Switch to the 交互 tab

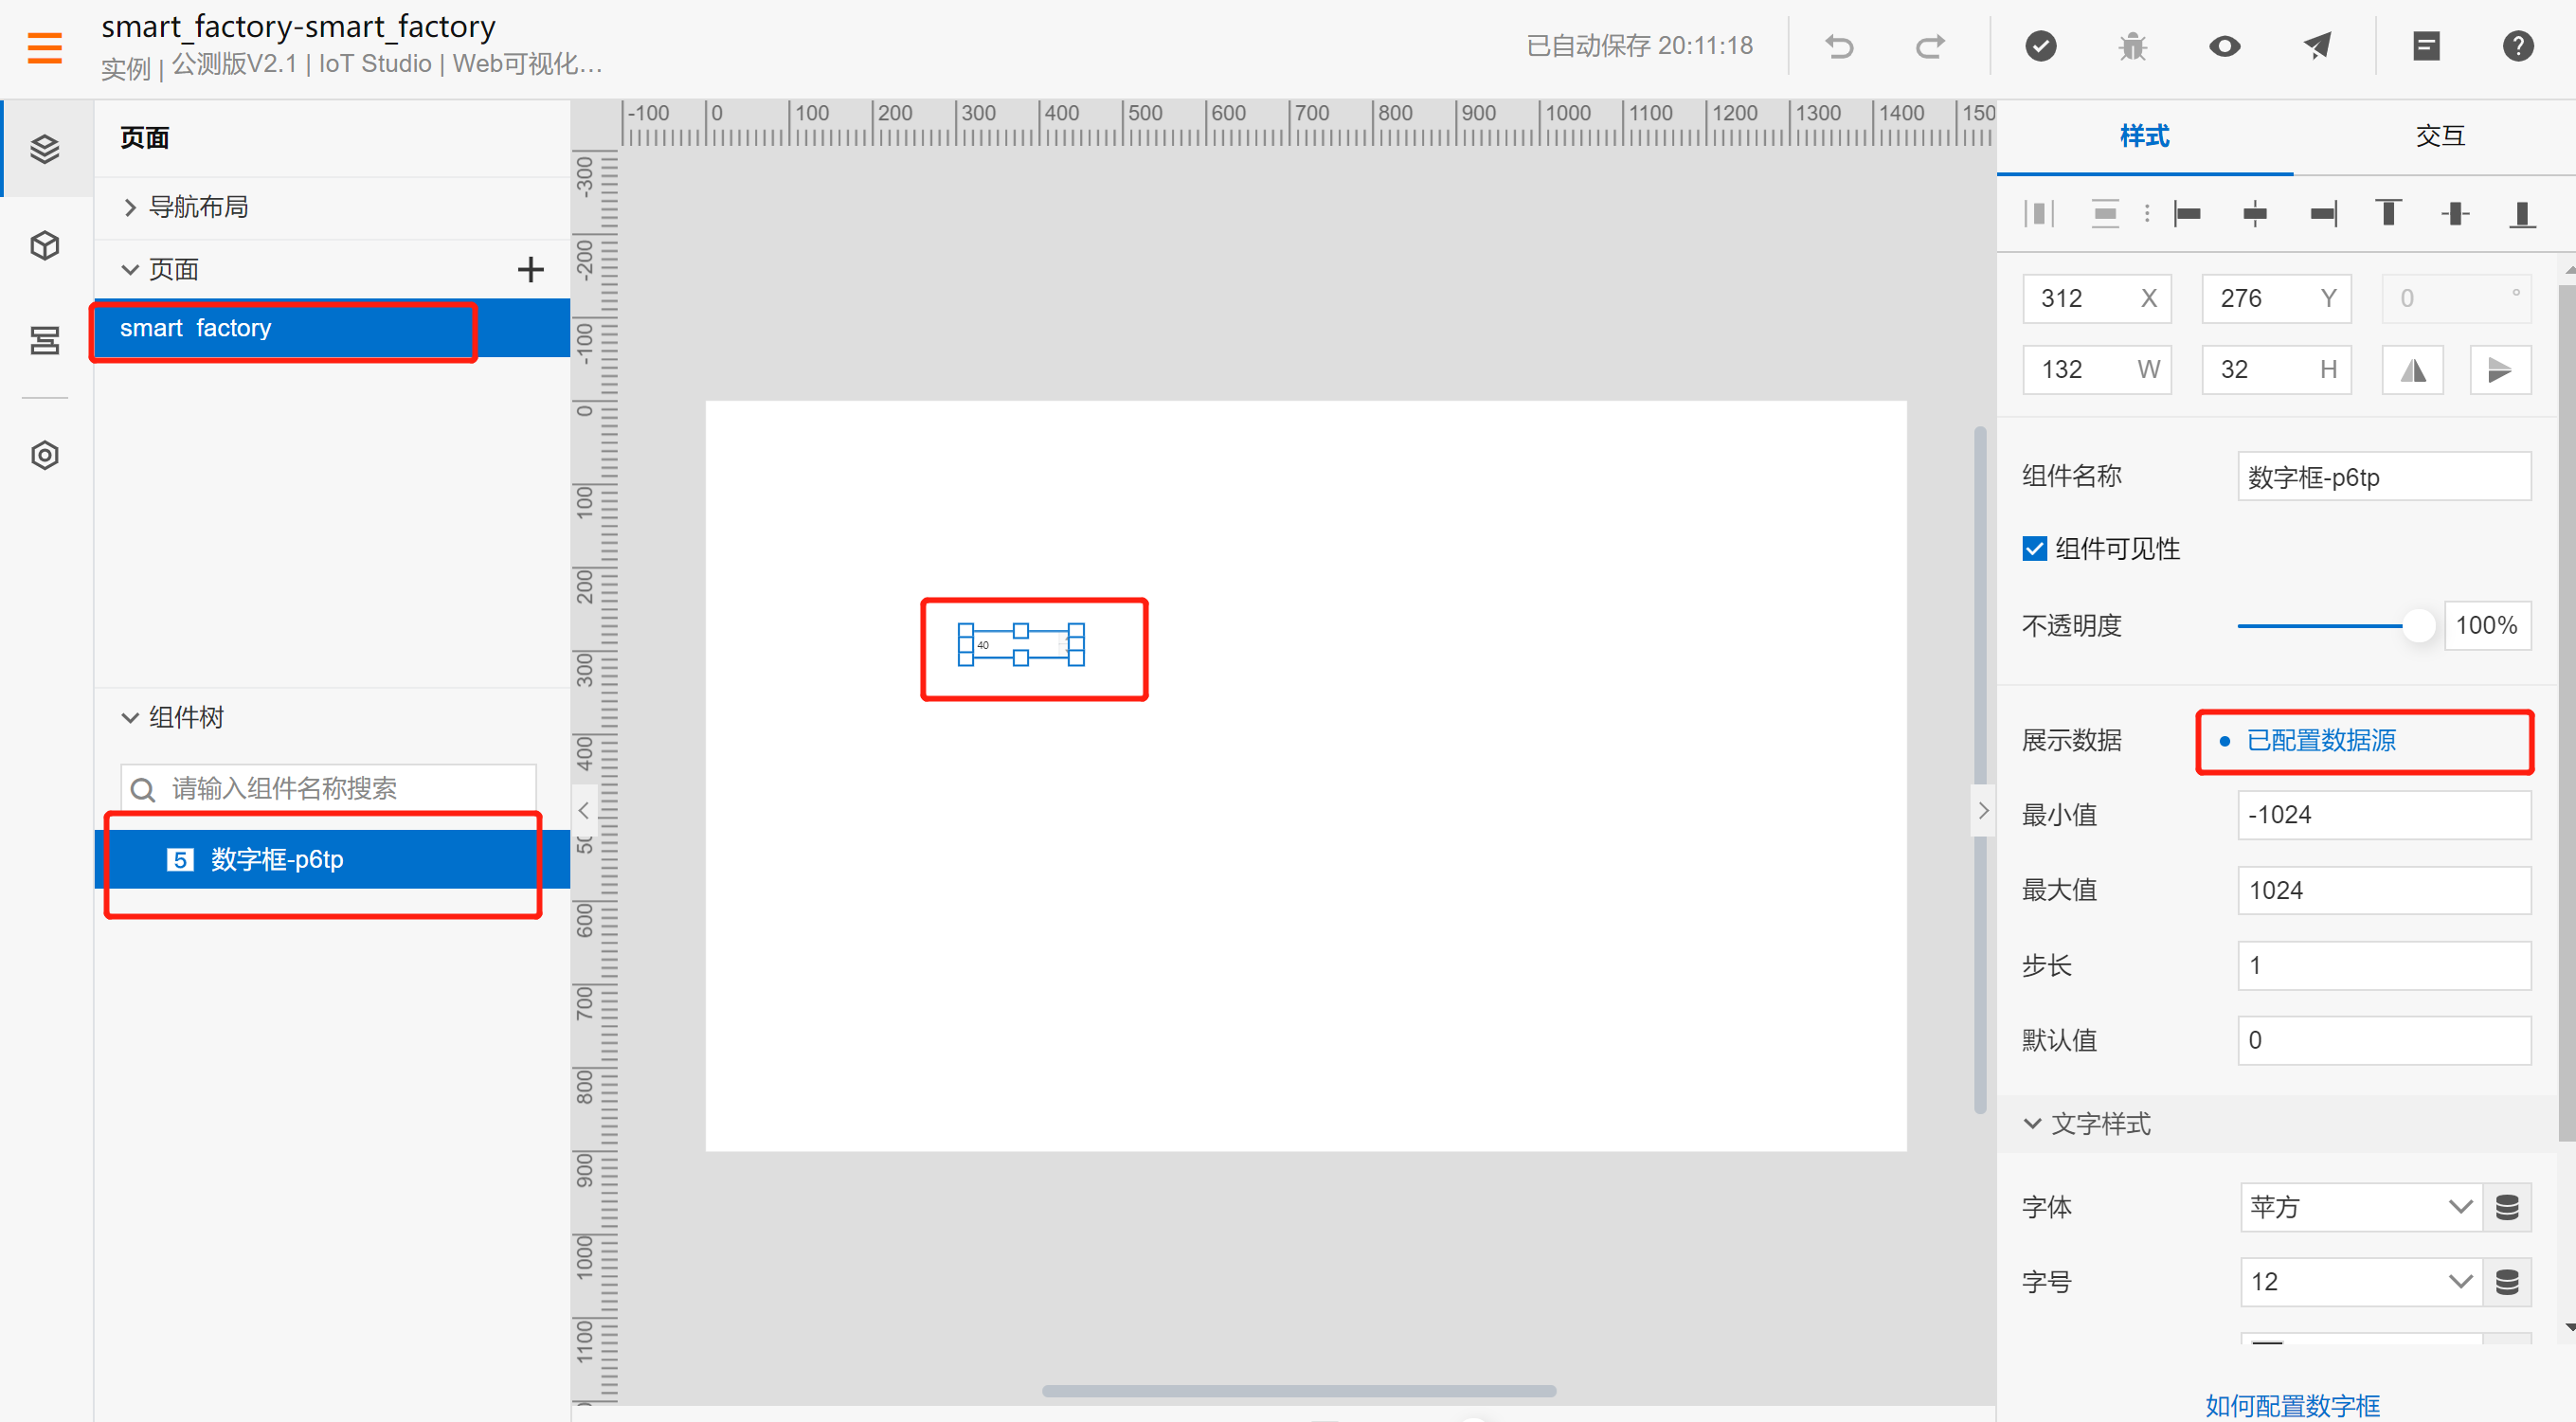pos(2440,136)
